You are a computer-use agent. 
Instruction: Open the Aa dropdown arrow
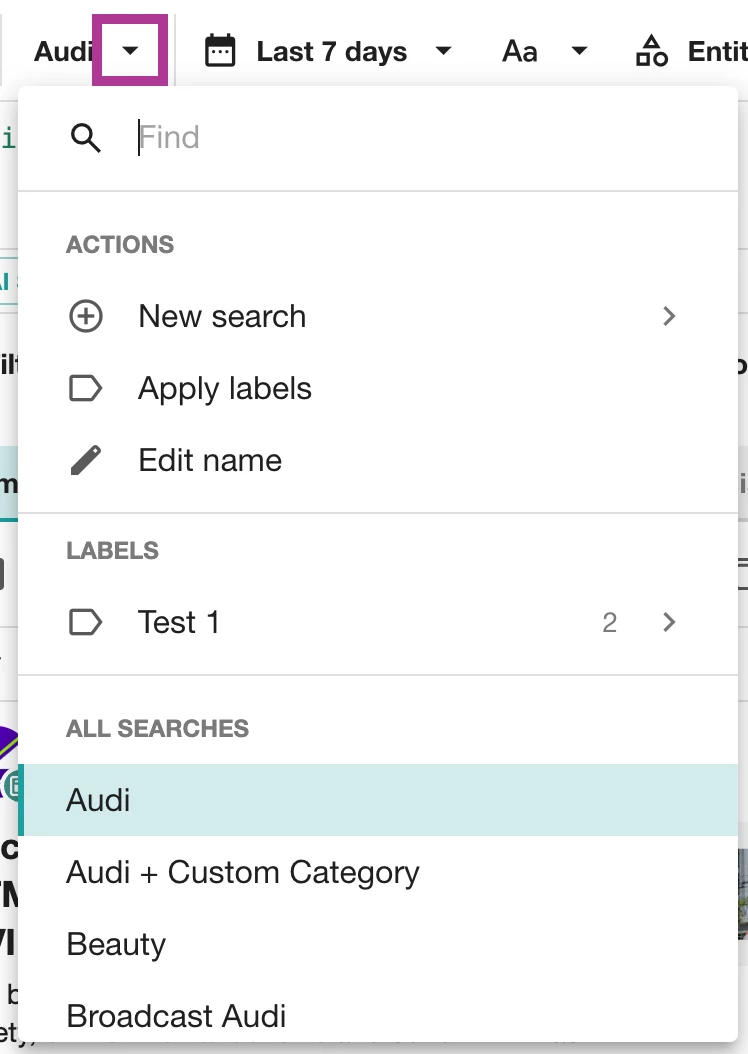tap(578, 51)
